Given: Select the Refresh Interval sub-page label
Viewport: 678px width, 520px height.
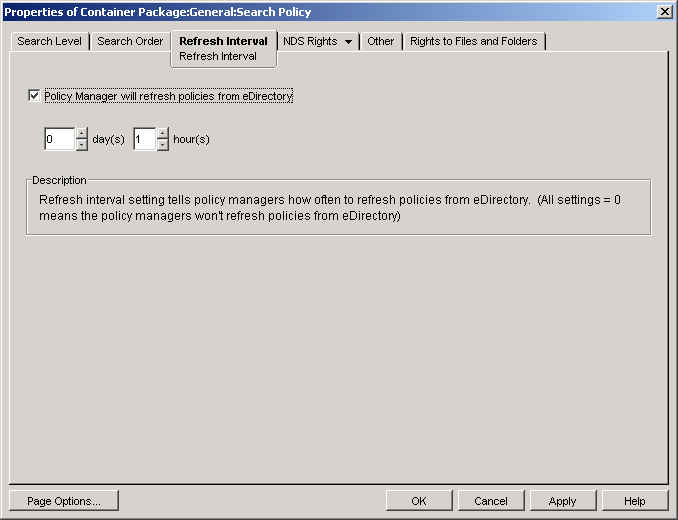Looking at the screenshot, I should point(218,57).
